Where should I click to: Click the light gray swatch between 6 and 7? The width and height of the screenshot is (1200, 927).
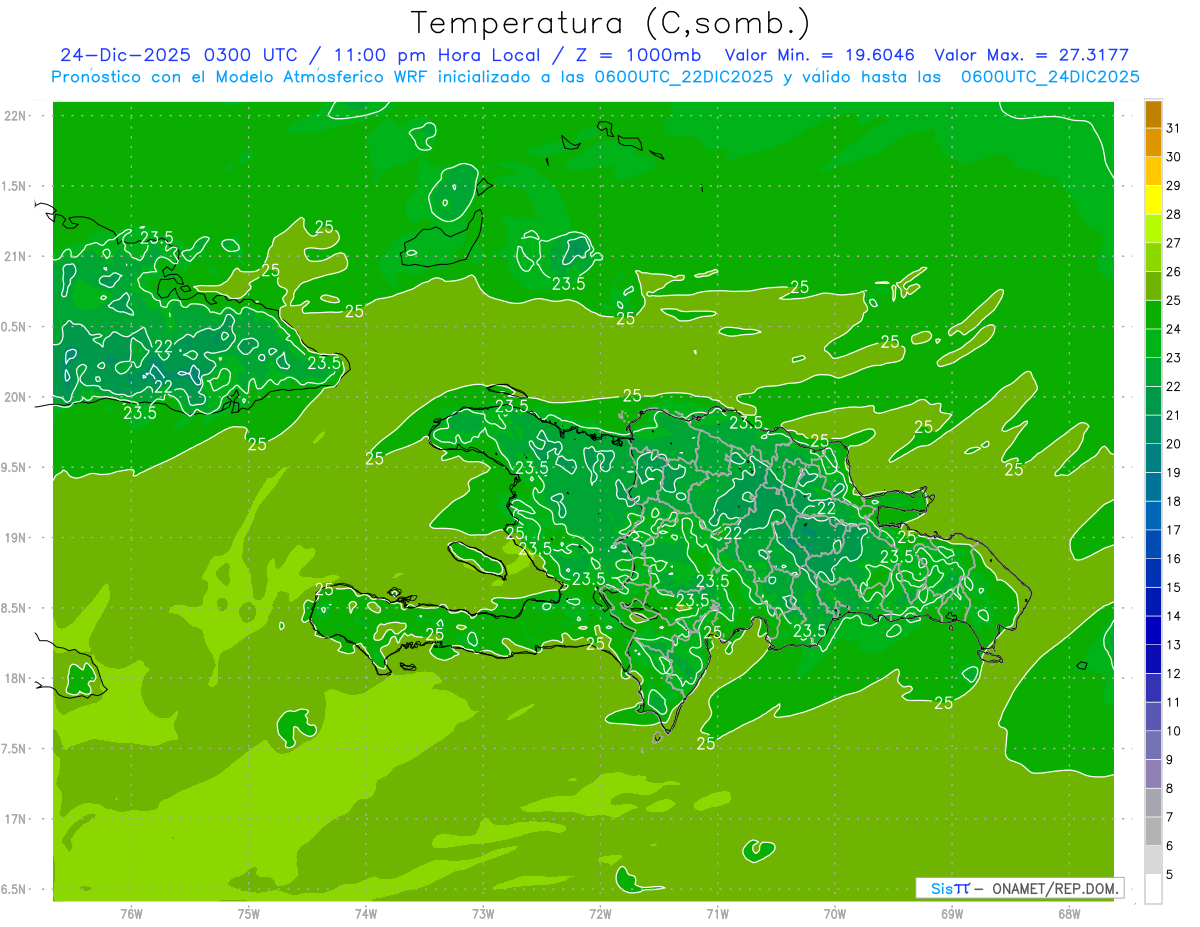coord(1153,832)
